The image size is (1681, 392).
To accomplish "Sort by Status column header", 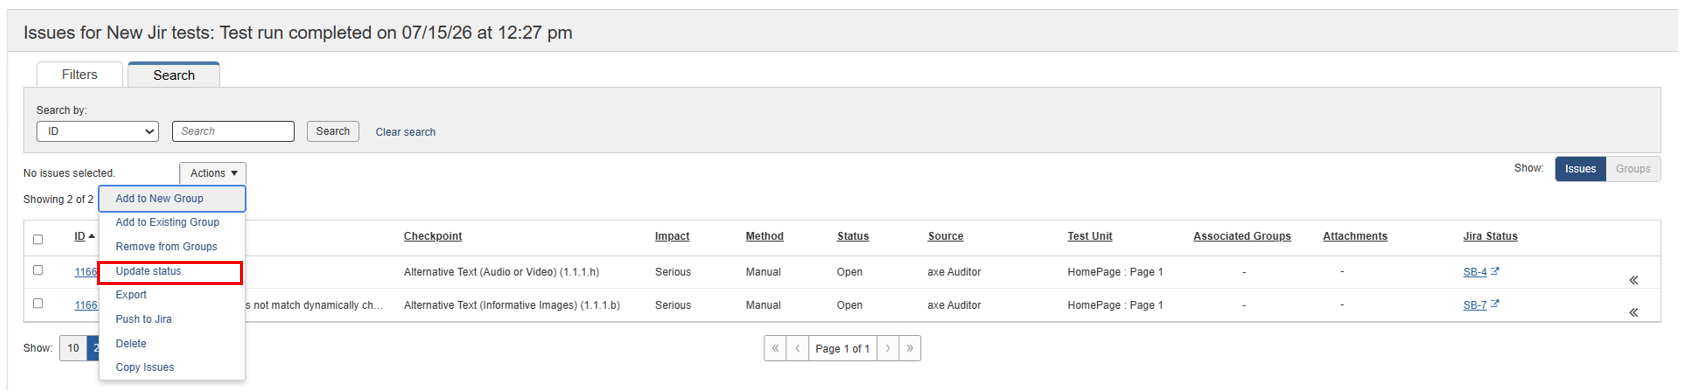I will 853,236.
